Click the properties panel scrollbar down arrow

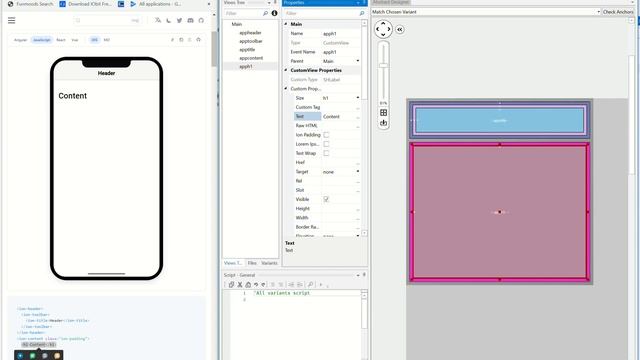click(364, 233)
